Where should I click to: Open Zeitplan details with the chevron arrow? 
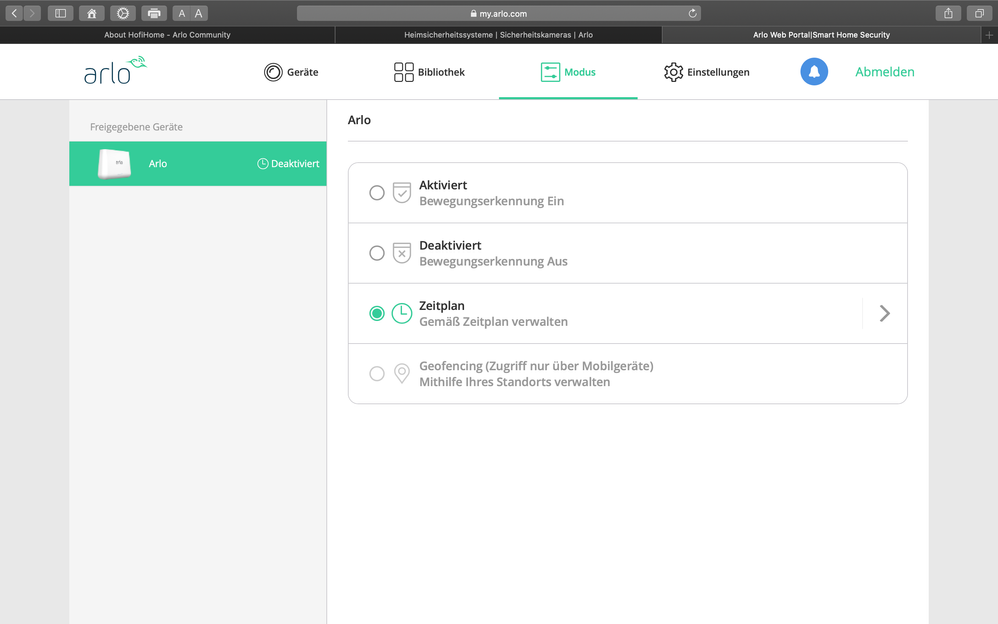coord(885,313)
